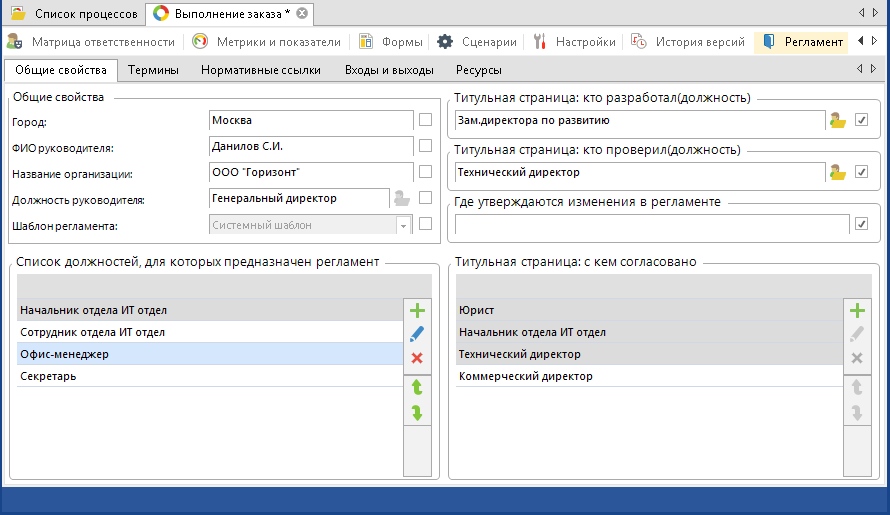Click red X delete icon for positions
The height and width of the screenshot is (515, 890).
coord(417,358)
